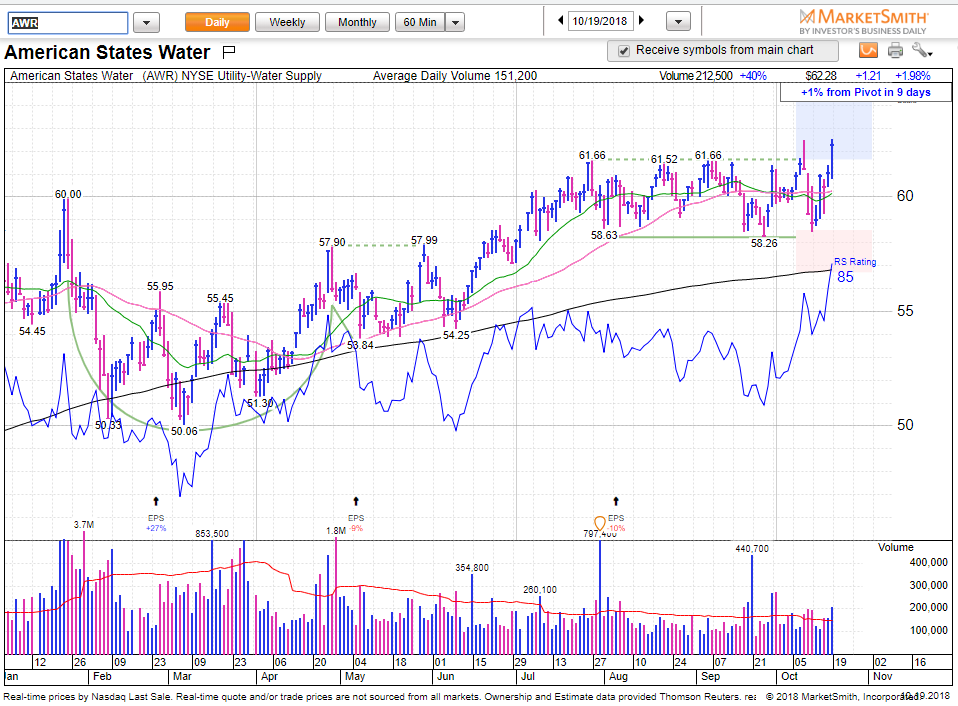The width and height of the screenshot is (958, 706).
Task: Open the date picker dropdown
Action: pyautogui.click(x=678, y=21)
